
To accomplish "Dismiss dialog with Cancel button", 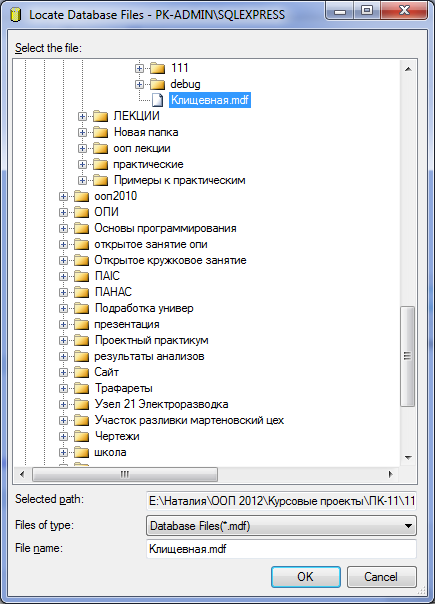I will 381,577.
